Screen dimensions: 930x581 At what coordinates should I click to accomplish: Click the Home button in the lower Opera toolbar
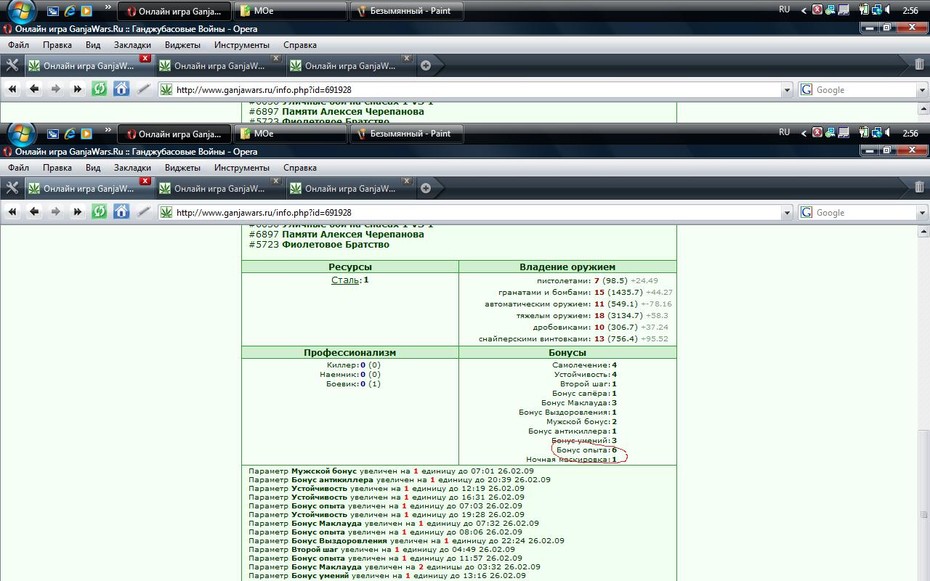[x=121, y=212]
